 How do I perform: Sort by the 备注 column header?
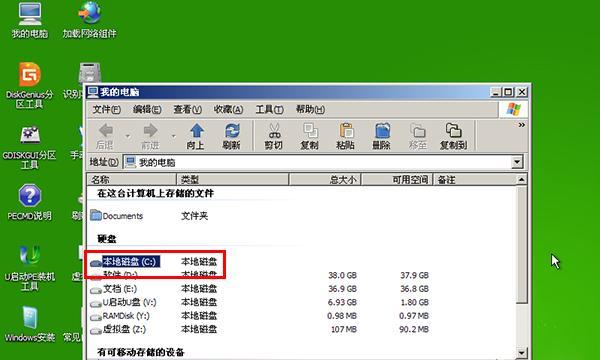(474, 179)
